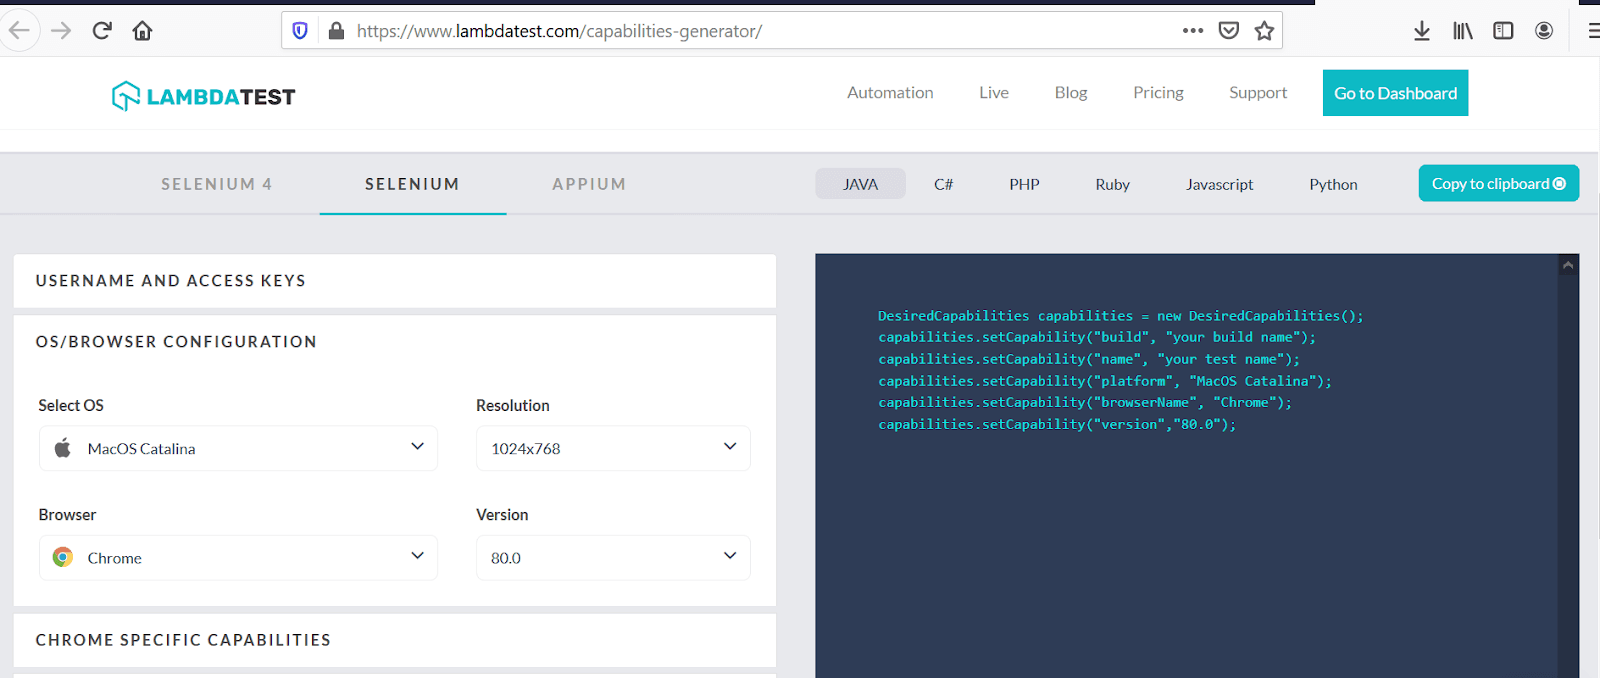Expand Chrome Specific Capabilities section
This screenshot has height=678, width=1600.
(x=395, y=640)
